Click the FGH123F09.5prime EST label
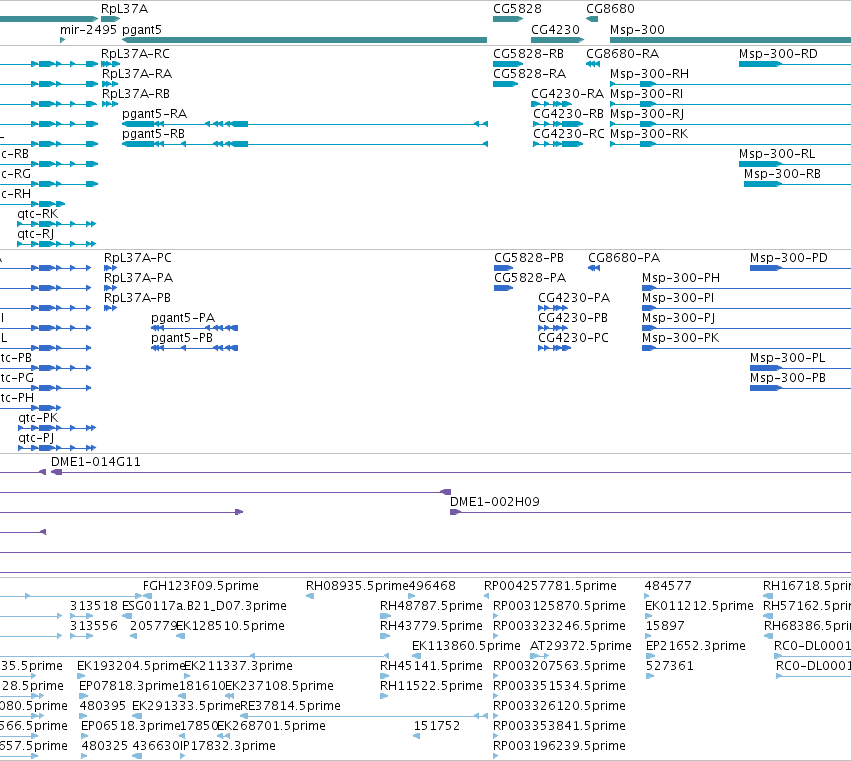Image resolution: width=851 pixels, height=761 pixels. click(x=201, y=586)
